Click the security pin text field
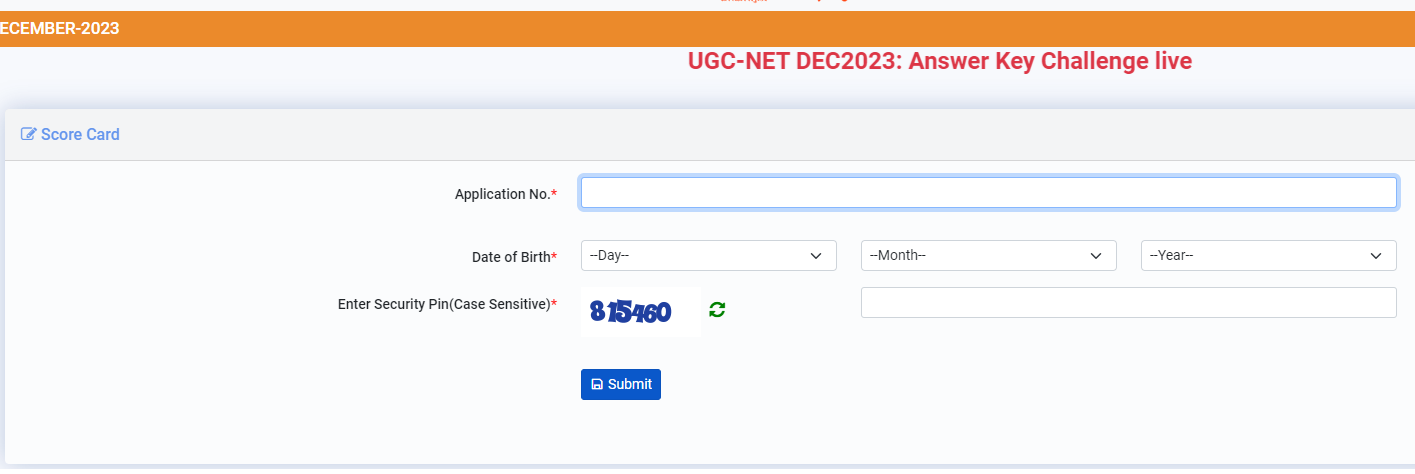Image resolution: width=1415 pixels, height=474 pixels. (x=1128, y=303)
